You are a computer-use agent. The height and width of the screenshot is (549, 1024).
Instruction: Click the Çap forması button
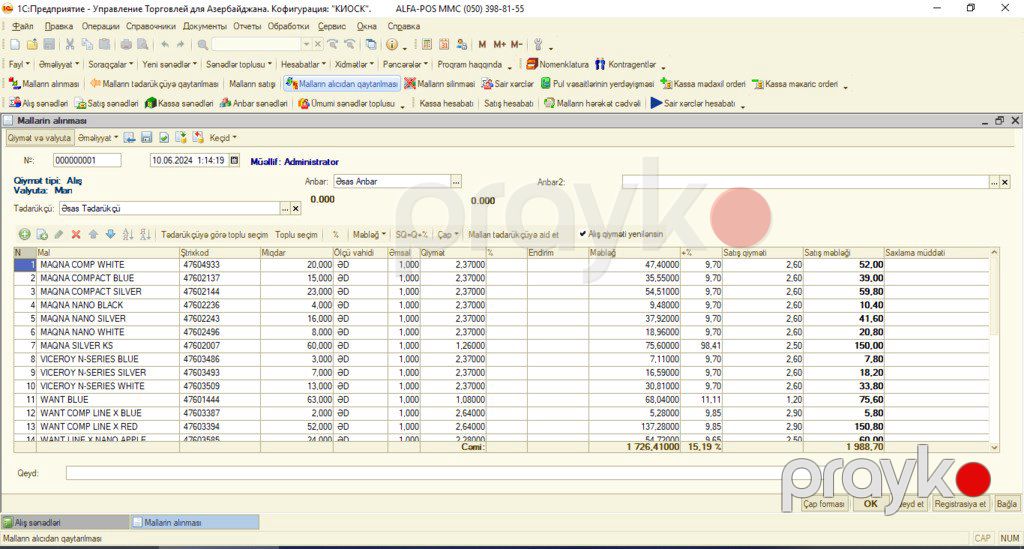click(x=824, y=504)
